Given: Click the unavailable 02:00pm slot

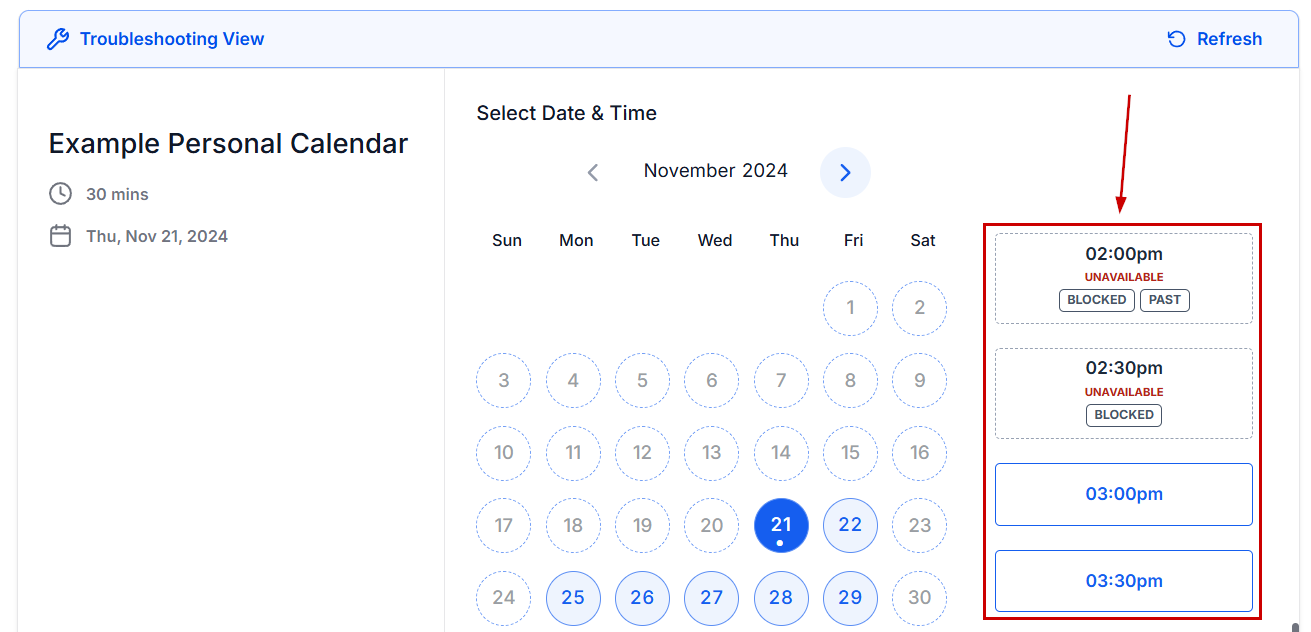Looking at the screenshot, I should pyautogui.click(x=1123, y=255).
